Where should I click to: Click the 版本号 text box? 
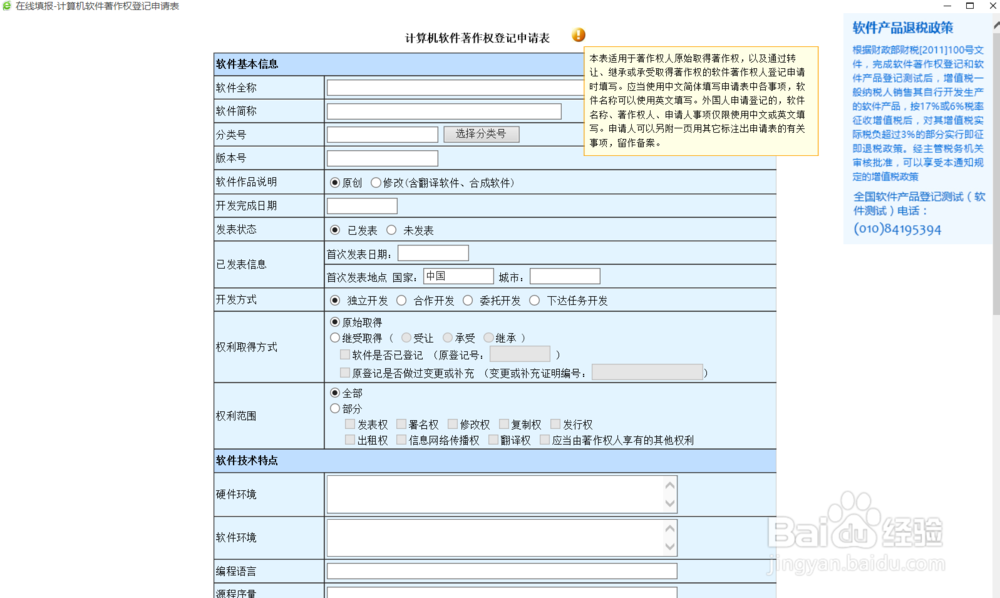tap(382, 158)
